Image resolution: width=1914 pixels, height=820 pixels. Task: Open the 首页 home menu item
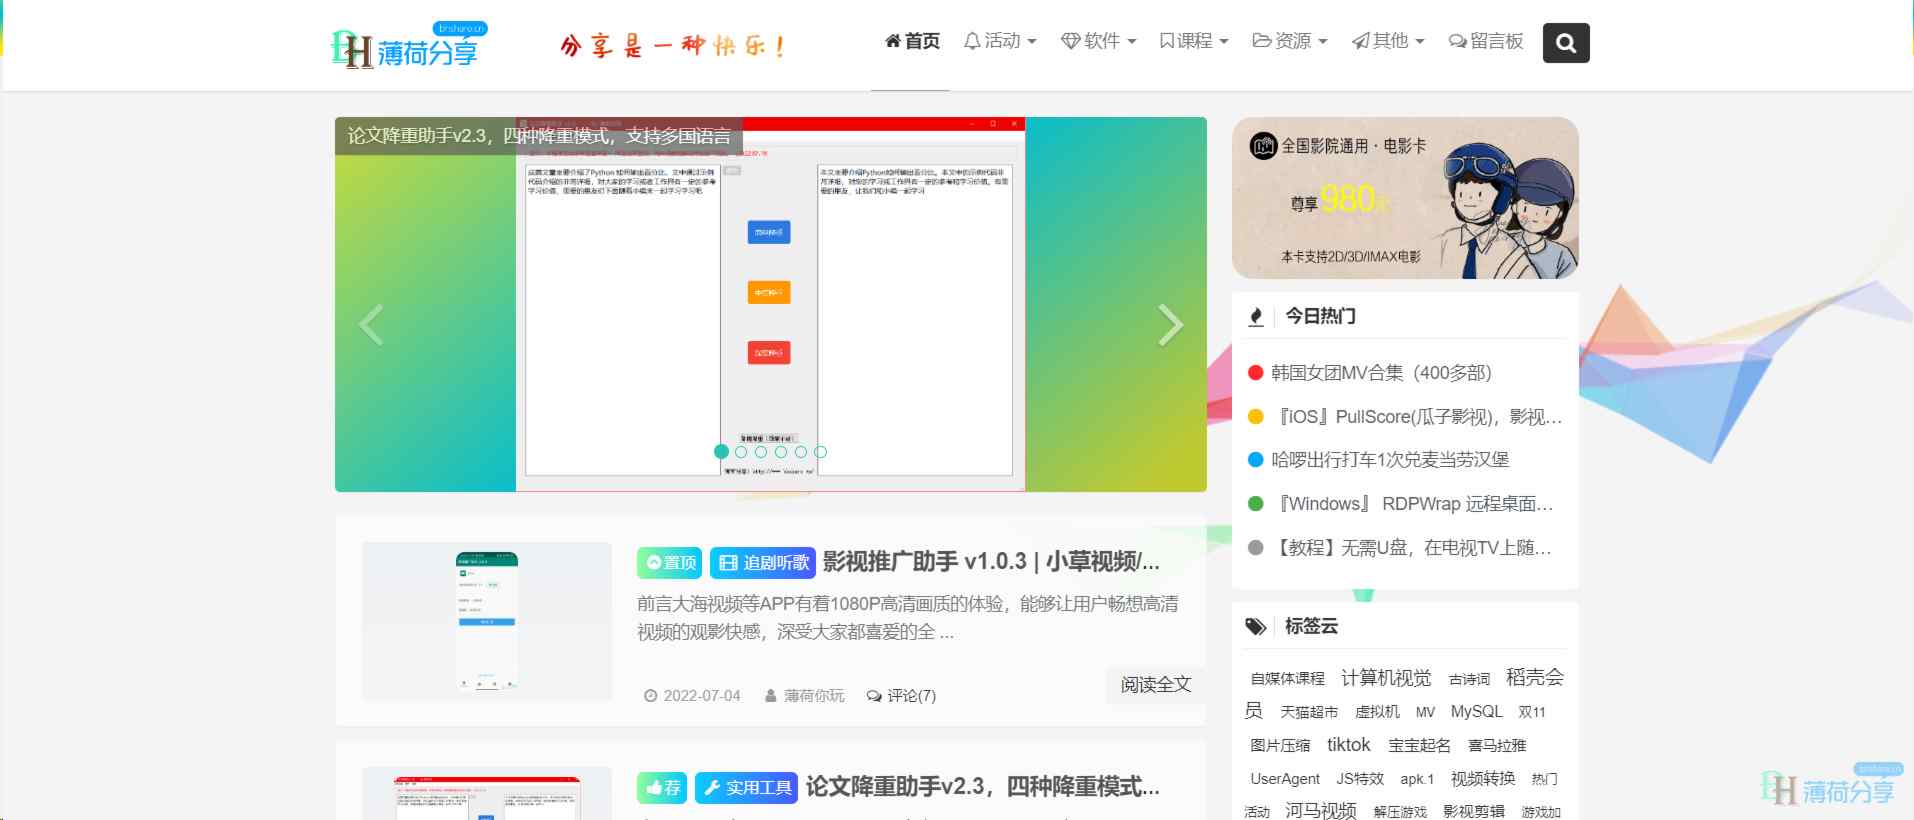coord(911,41)
